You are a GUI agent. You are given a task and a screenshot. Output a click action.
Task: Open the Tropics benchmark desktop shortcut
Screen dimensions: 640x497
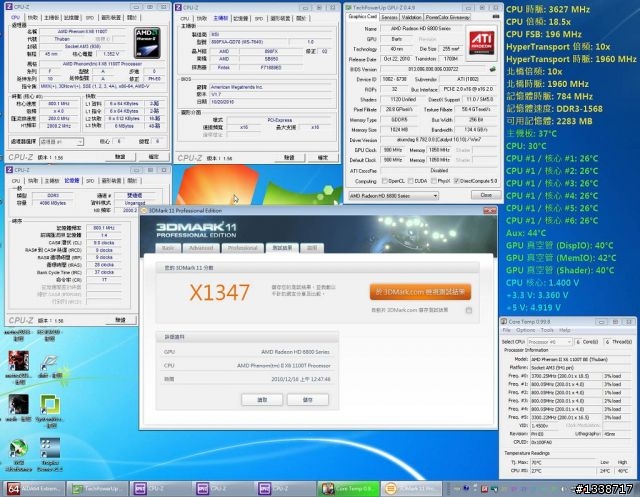(x=50, y=448)
